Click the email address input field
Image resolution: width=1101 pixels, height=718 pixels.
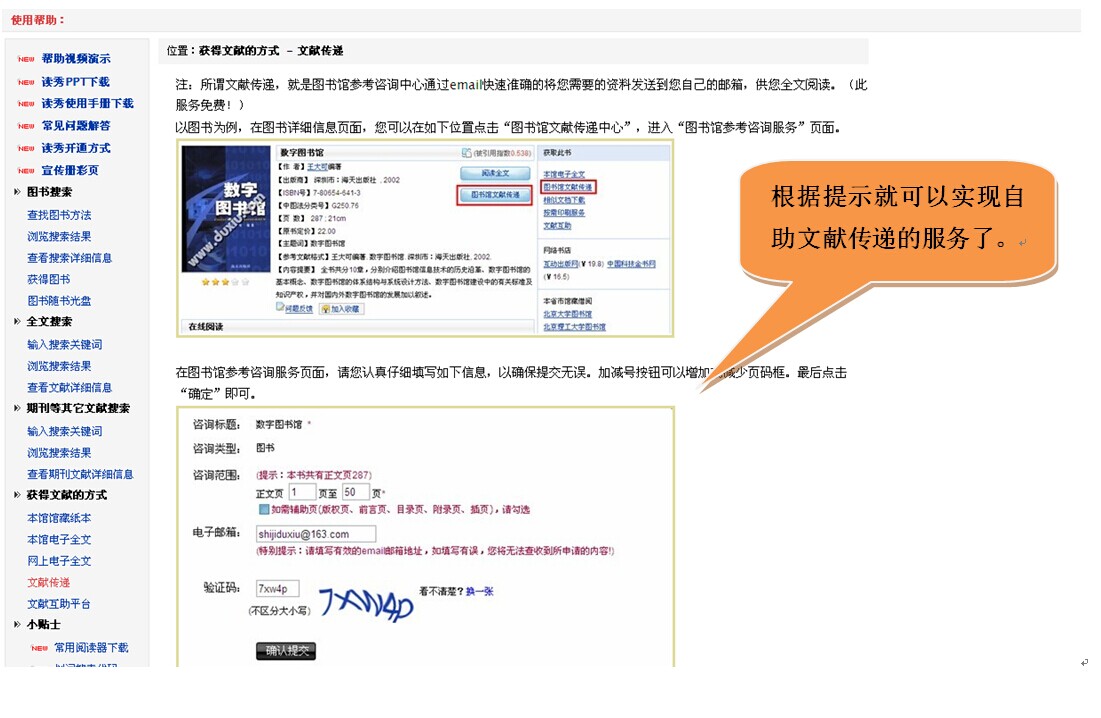316,534
